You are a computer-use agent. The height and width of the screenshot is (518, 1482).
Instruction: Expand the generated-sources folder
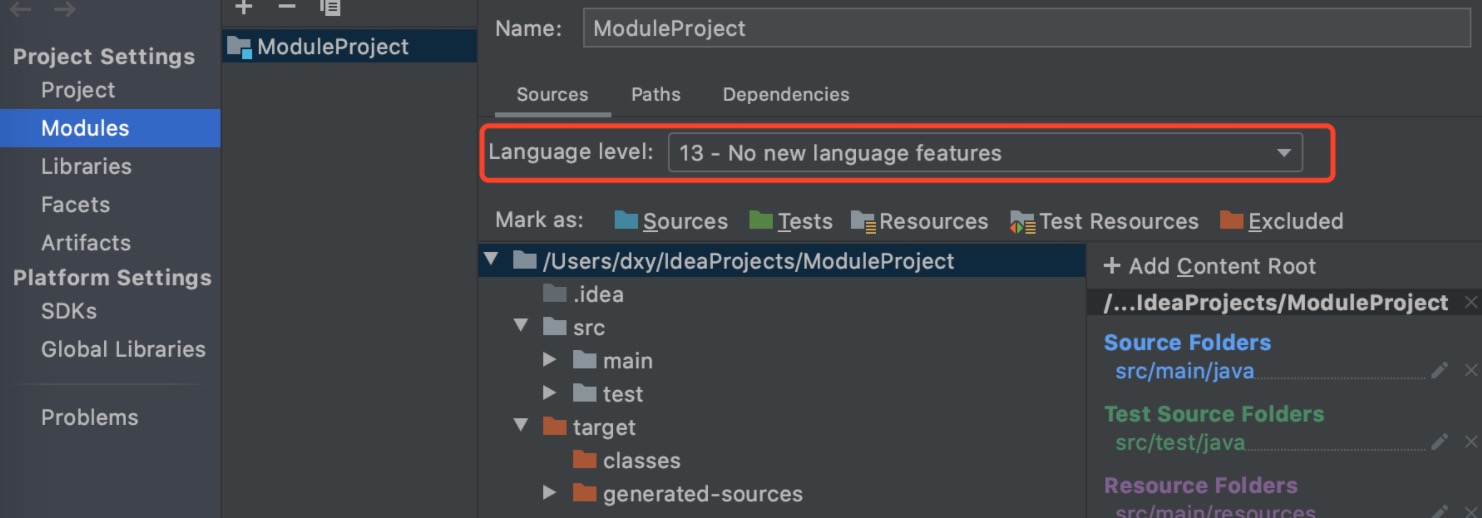[x=550, y=494]
